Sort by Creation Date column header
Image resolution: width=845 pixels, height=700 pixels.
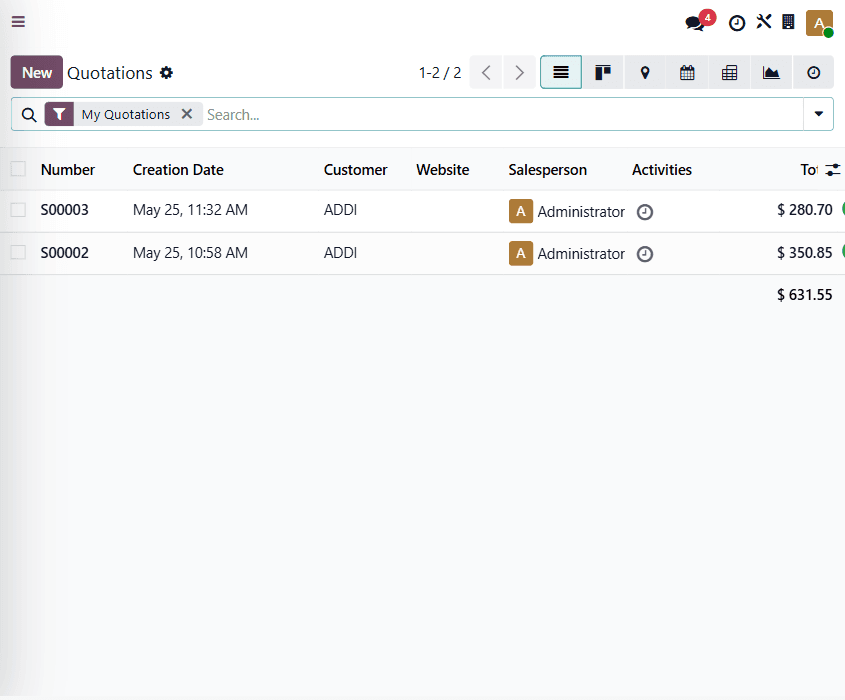[178, 170]
